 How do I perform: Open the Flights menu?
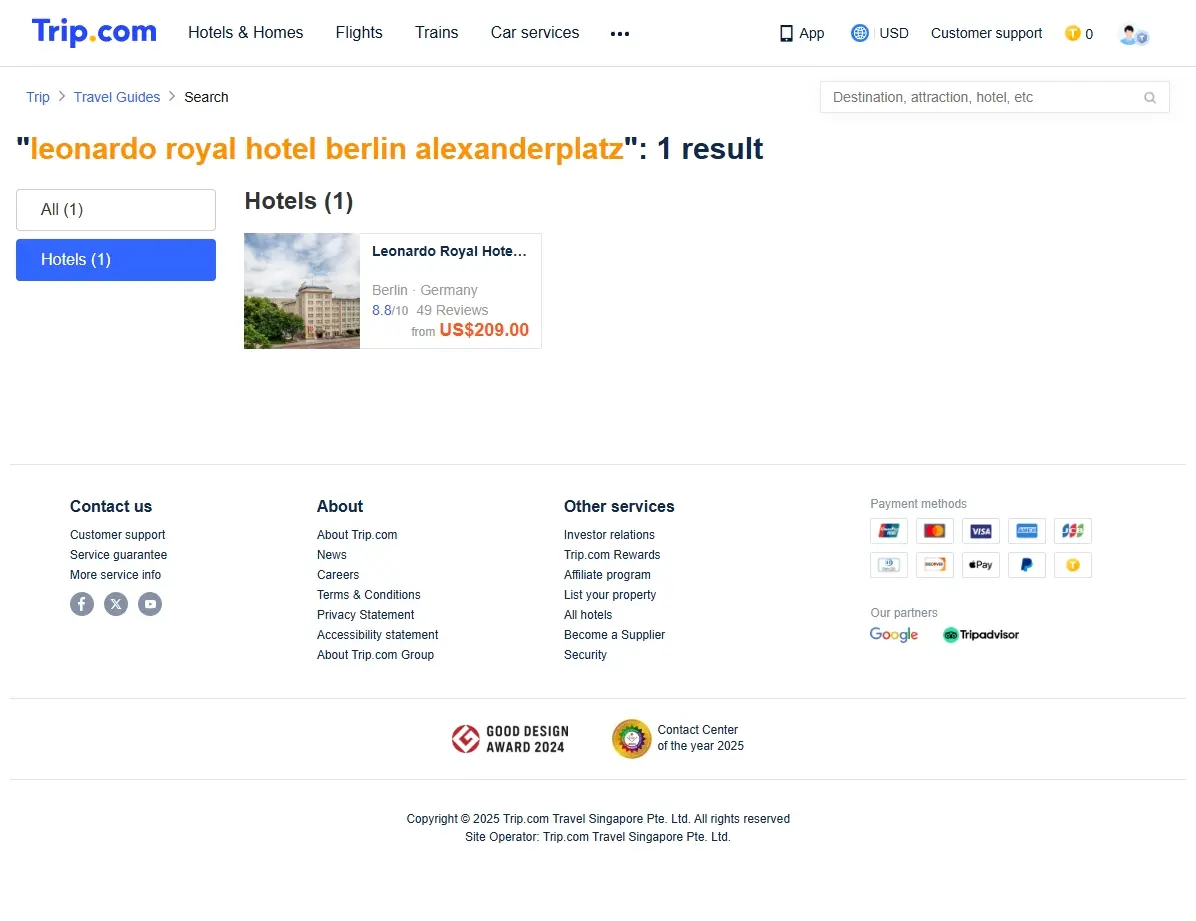click(x=358, y=33)
